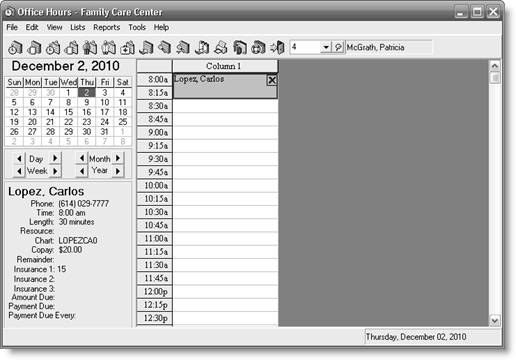
Task: Click the Column 1 header
Action: tap(225, 66)
